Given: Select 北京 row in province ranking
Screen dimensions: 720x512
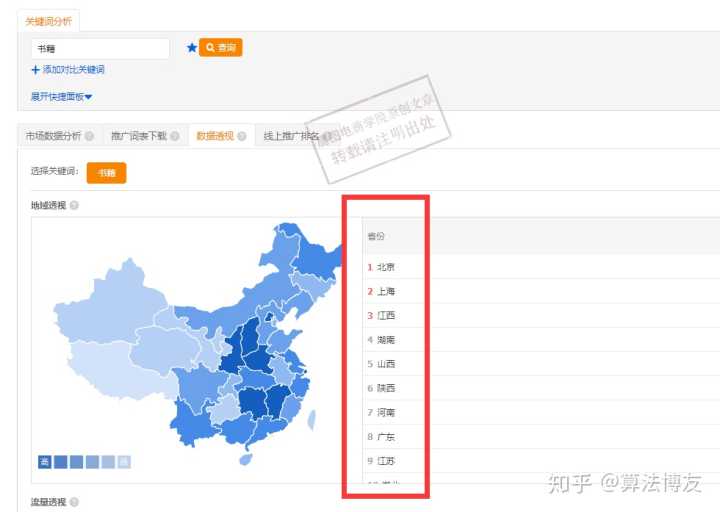Looking at the screenshot, I should [x=385, y=267].
